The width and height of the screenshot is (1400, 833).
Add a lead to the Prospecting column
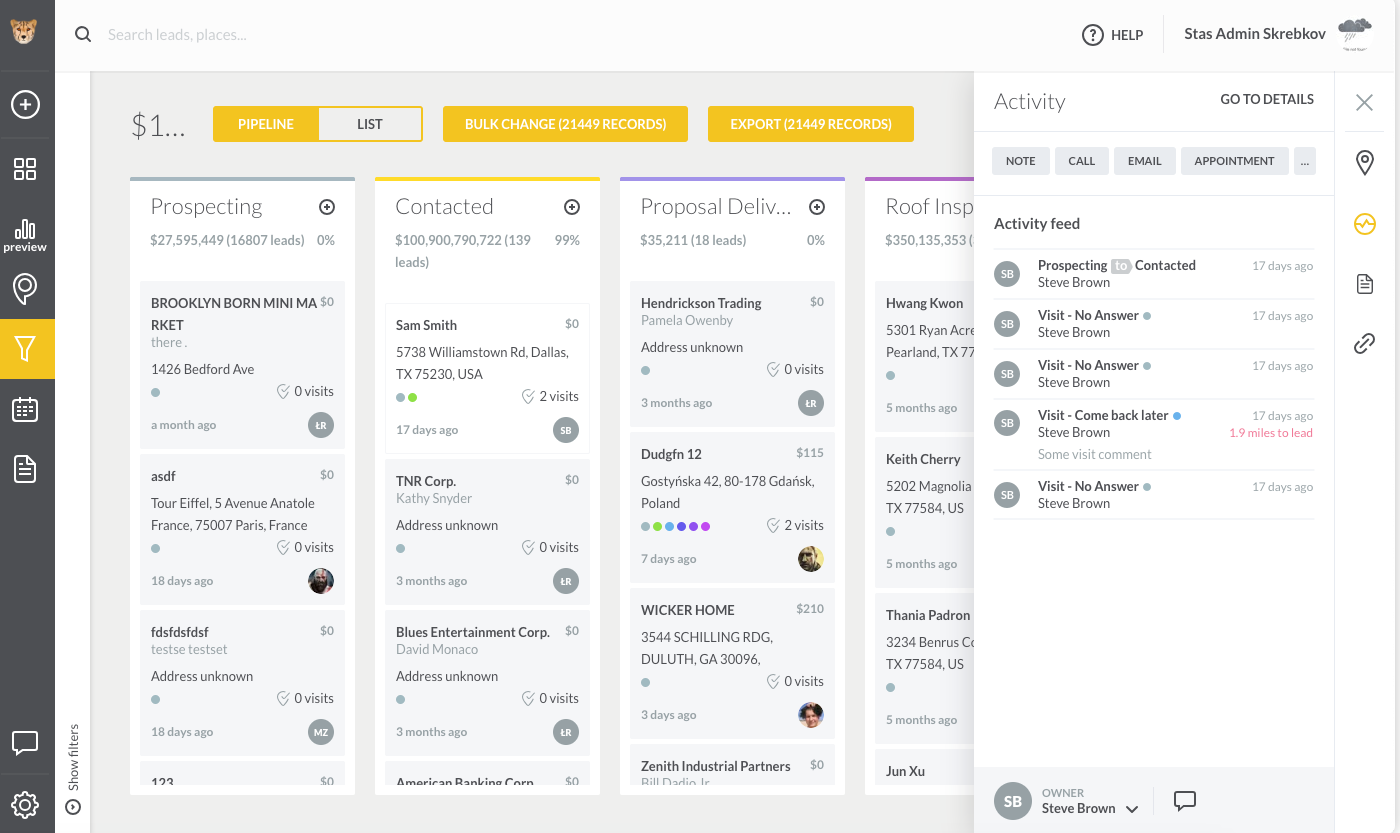pyautogui.click(x=327, y=207)
